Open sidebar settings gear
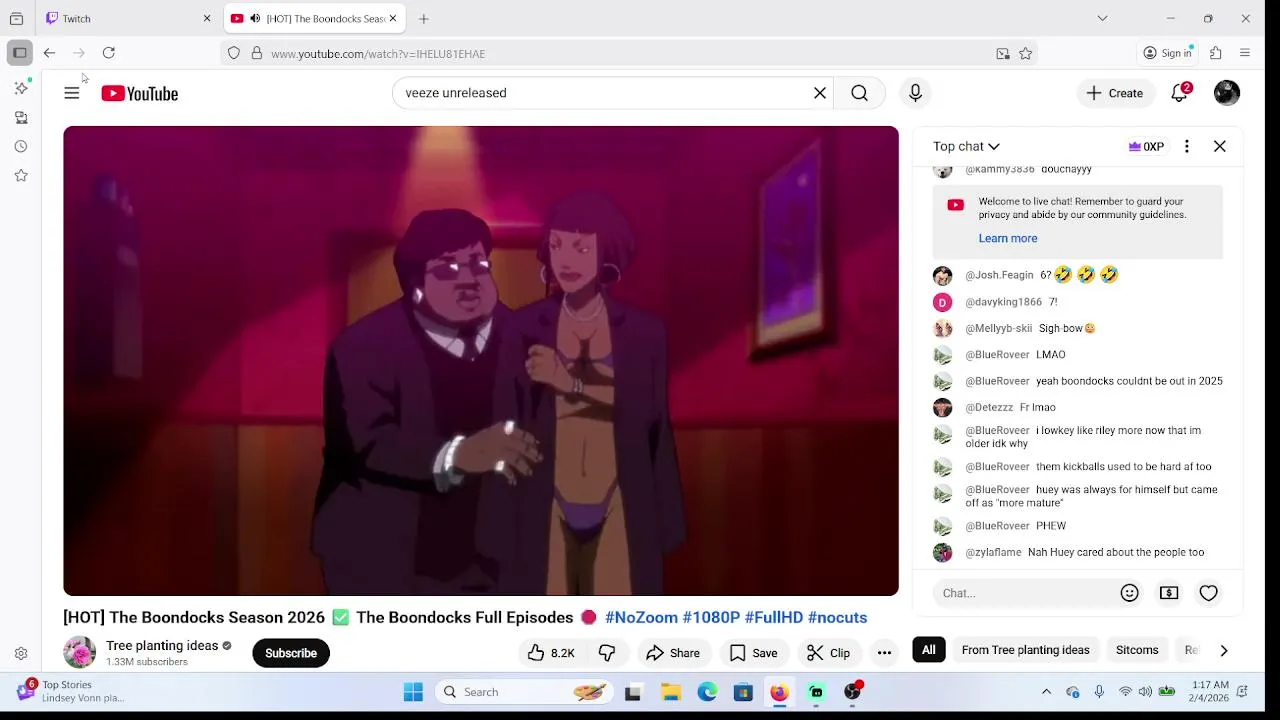The height and width of the screenshot is (720, 1280). [x=21, y=654]
